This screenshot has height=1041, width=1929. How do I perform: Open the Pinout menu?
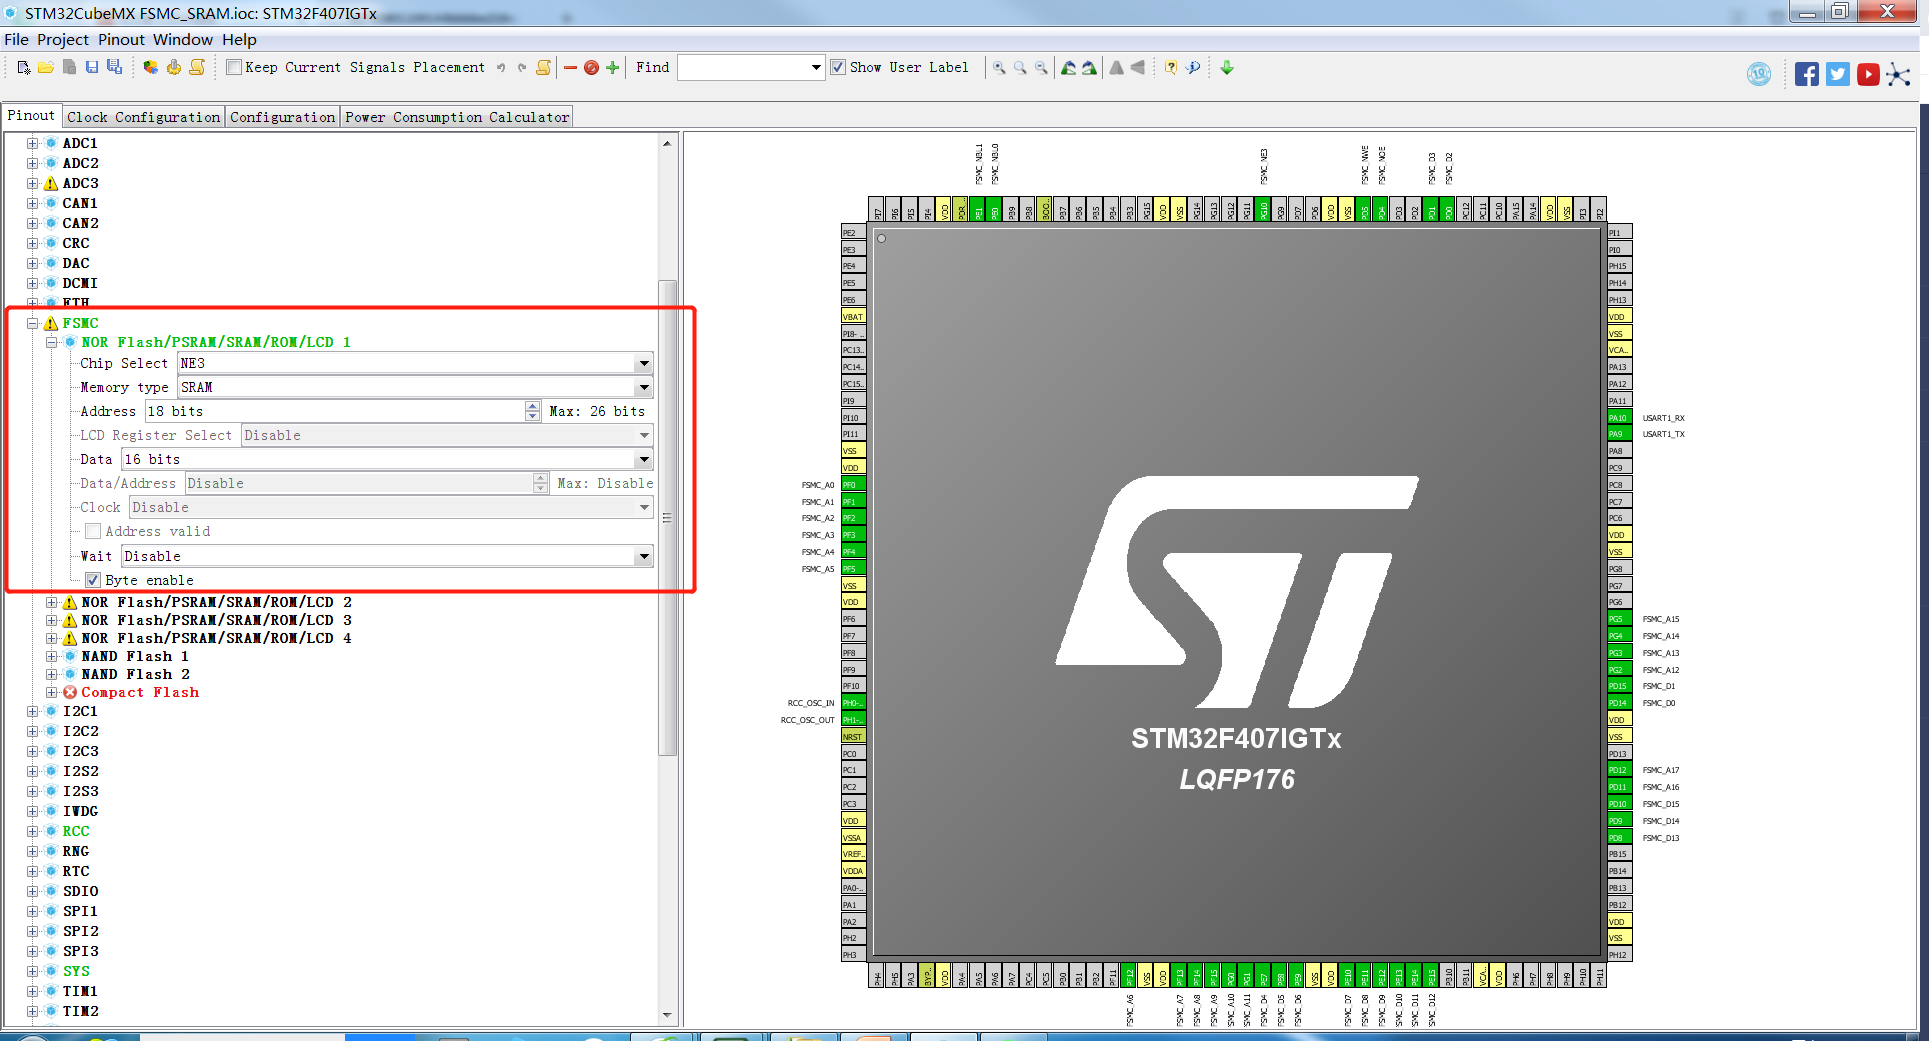pyautogui.click(x=121, y=40)
